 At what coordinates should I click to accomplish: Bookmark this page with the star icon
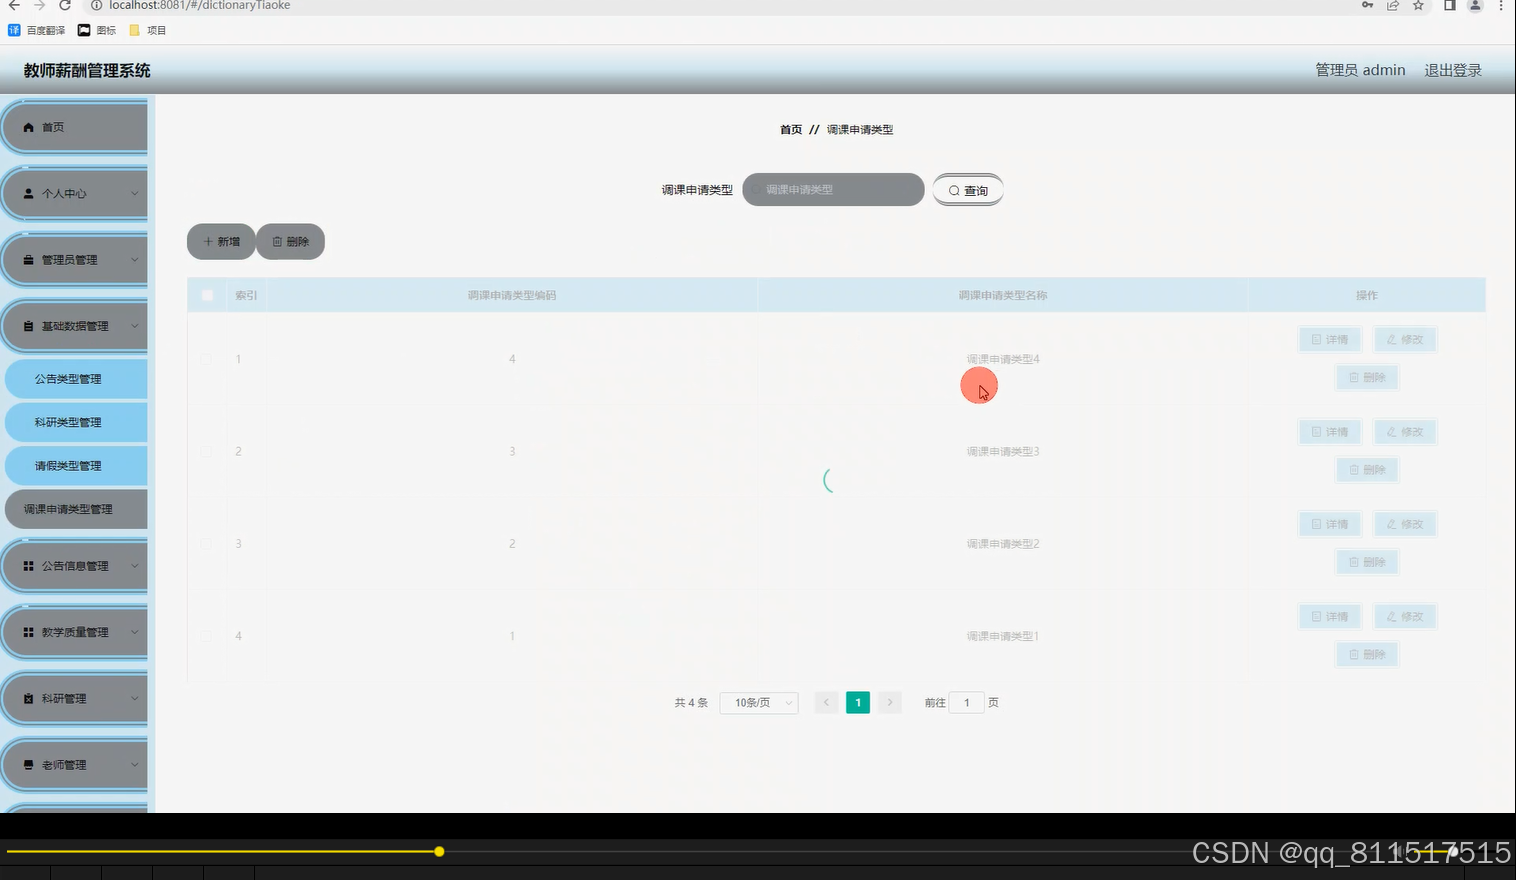1418,5
